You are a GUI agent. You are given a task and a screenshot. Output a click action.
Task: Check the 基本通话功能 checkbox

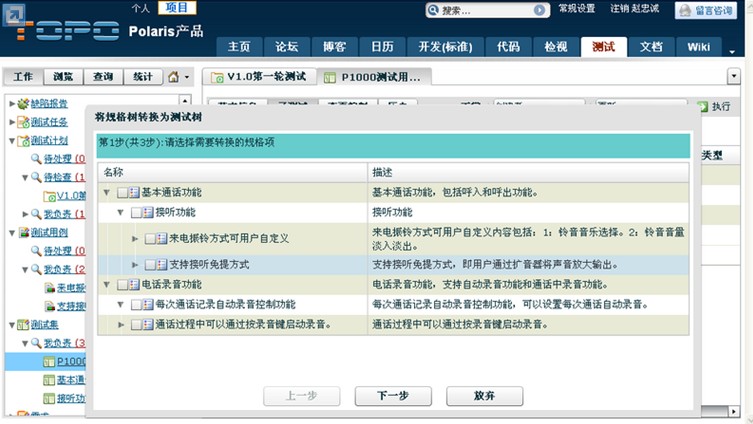(x=122, y=192)
